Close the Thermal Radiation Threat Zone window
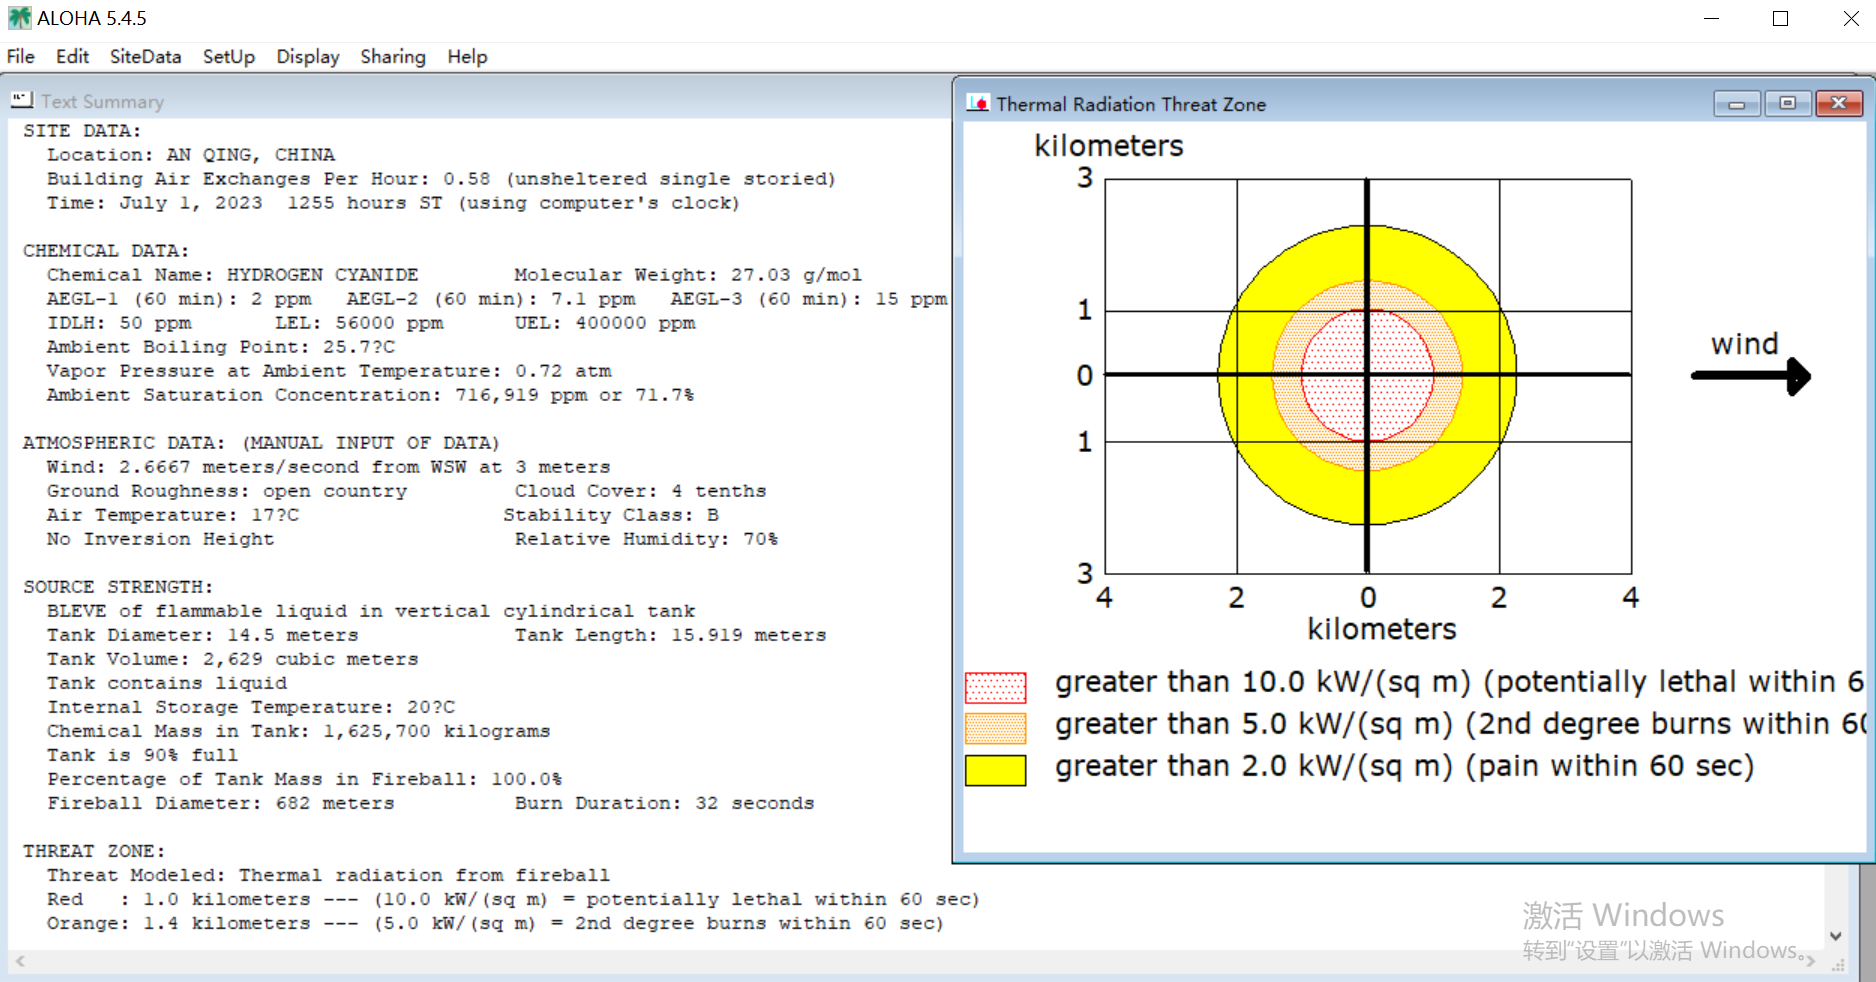This screenshot has width=1876, height=982. (1839, 103)
